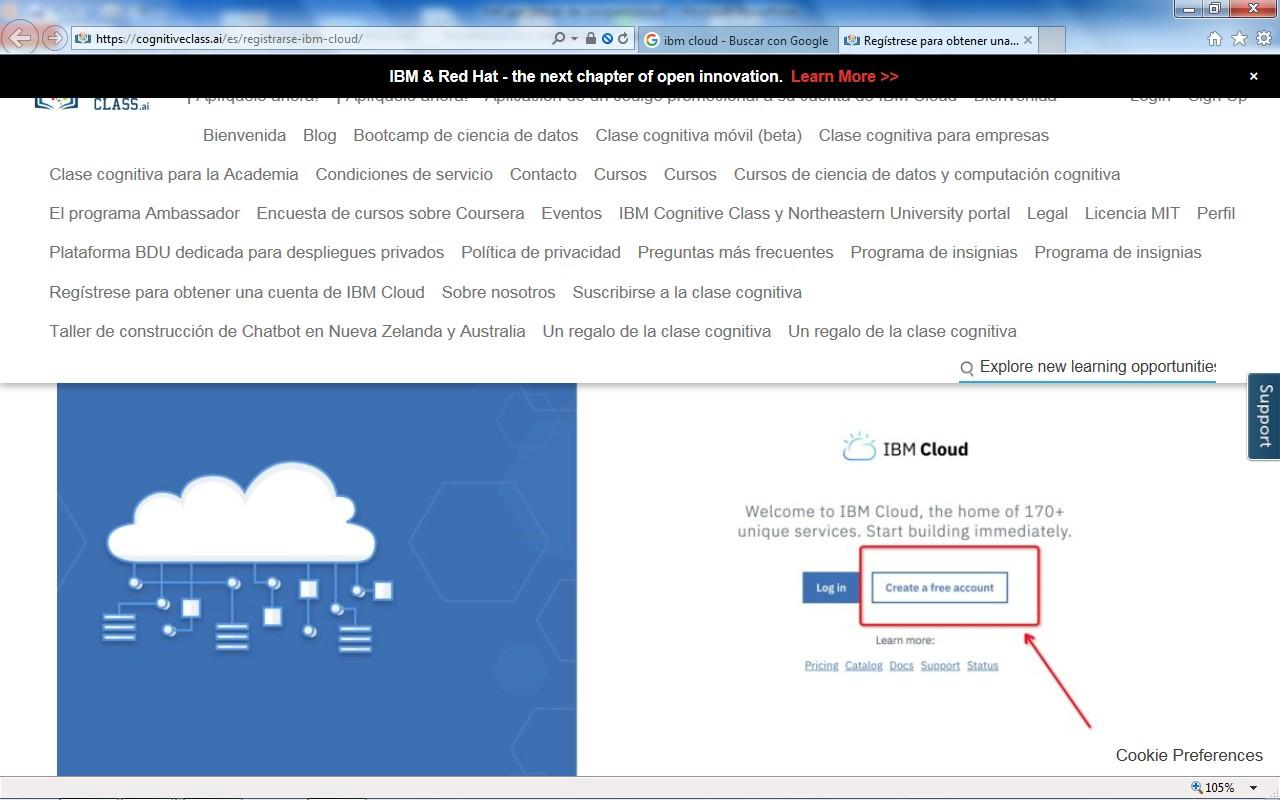Open the Tools gear menu

pyautogui.click(x=1264, y=39)
